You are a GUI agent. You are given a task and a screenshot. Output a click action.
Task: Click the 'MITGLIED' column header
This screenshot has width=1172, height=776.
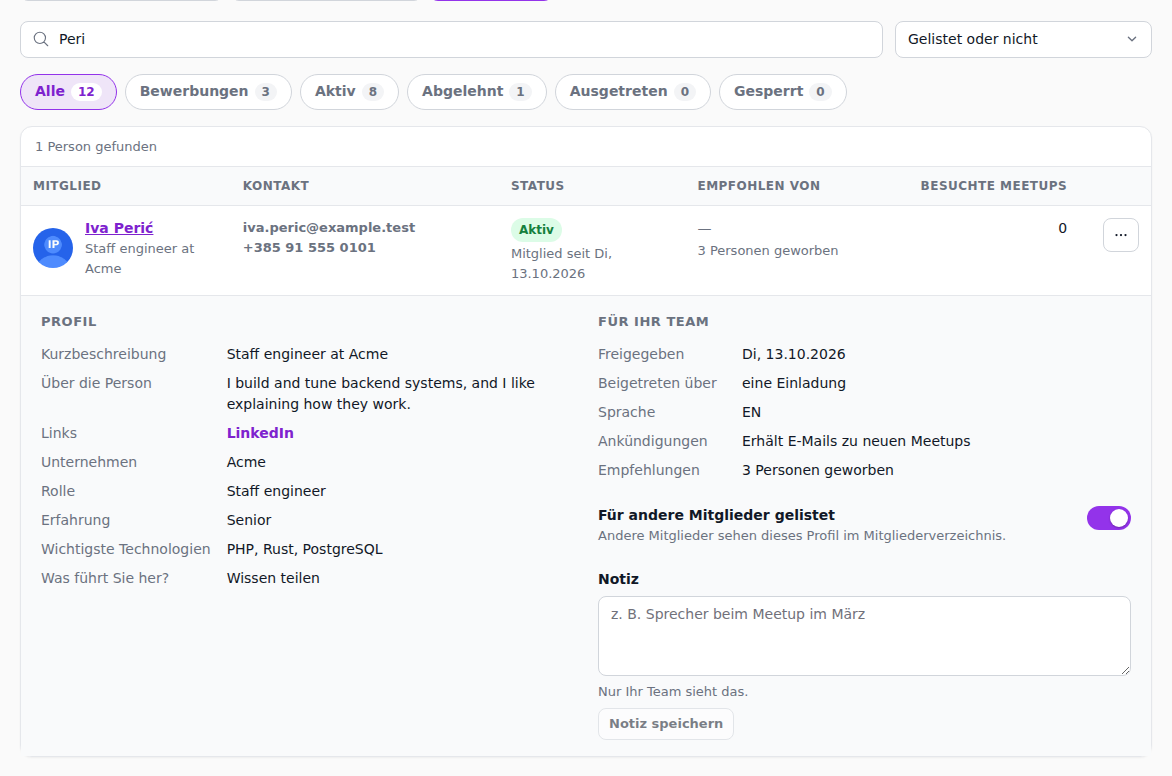[x=67, y=185]
